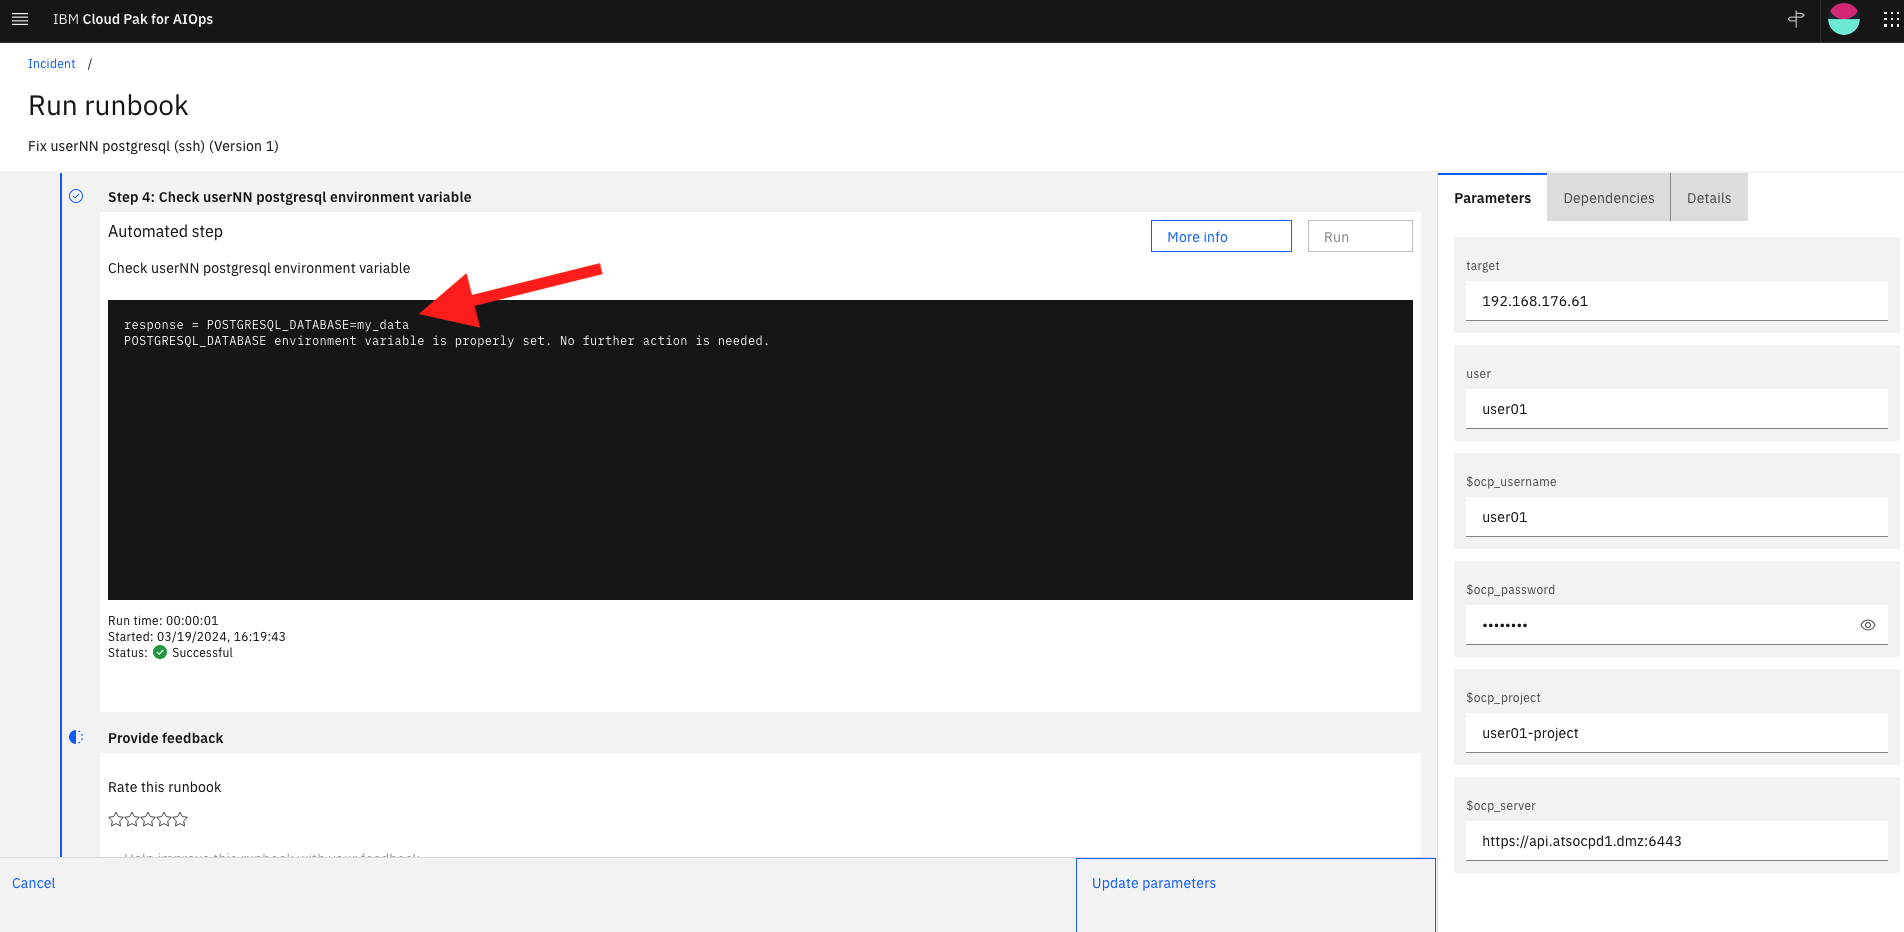Click the Fix userNN postgresql (ssh) subtitle
Image resolution: width=1904 pixels, height=932 pixels.
[x=153, y=146]
